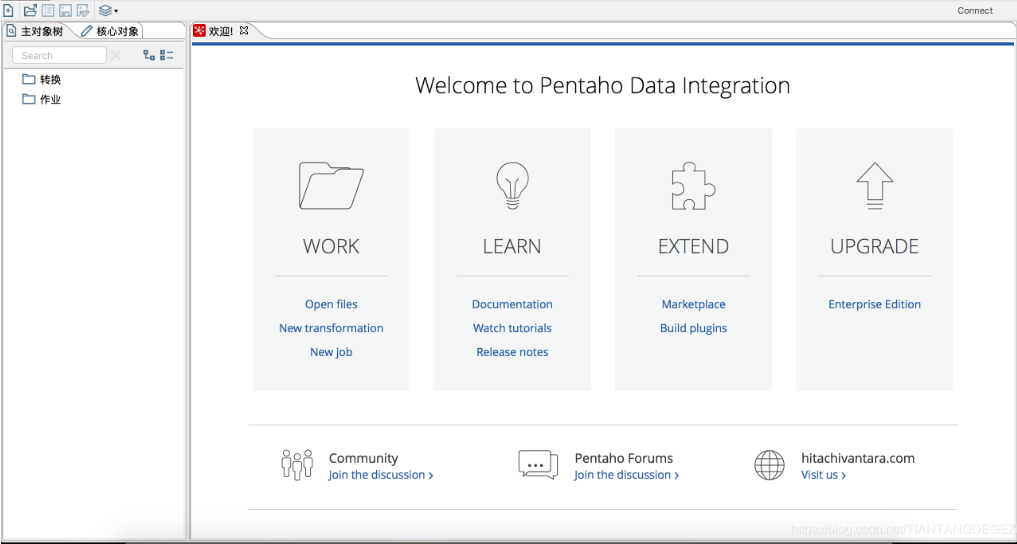Click the hitachivantara.com heading text
The image size is (1017, 544).
coord(857,458)
